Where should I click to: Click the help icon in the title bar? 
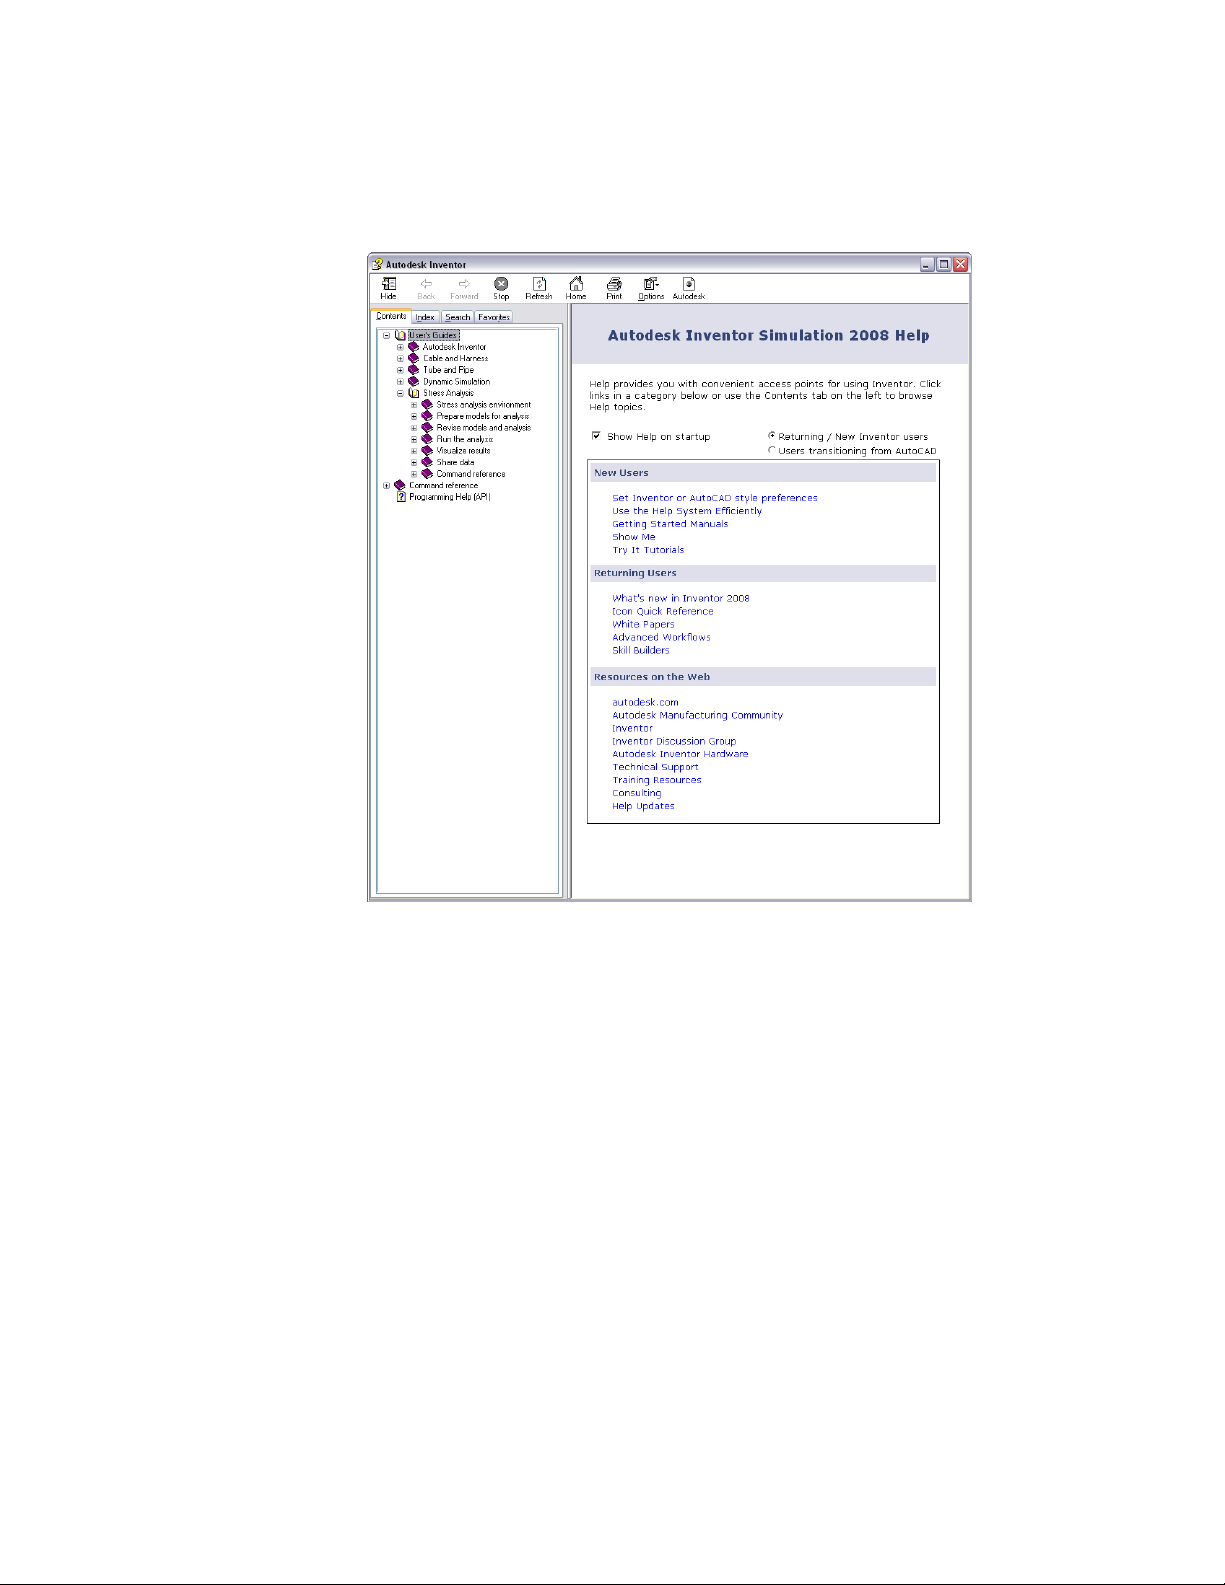pyautogui.click(x=378, y=264)
